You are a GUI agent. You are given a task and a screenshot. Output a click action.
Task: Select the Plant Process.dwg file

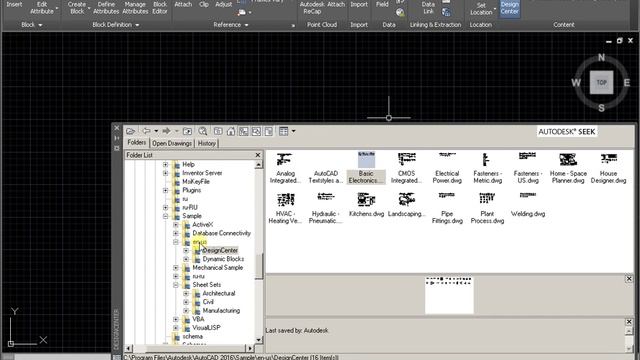click(x=487, y=208)
